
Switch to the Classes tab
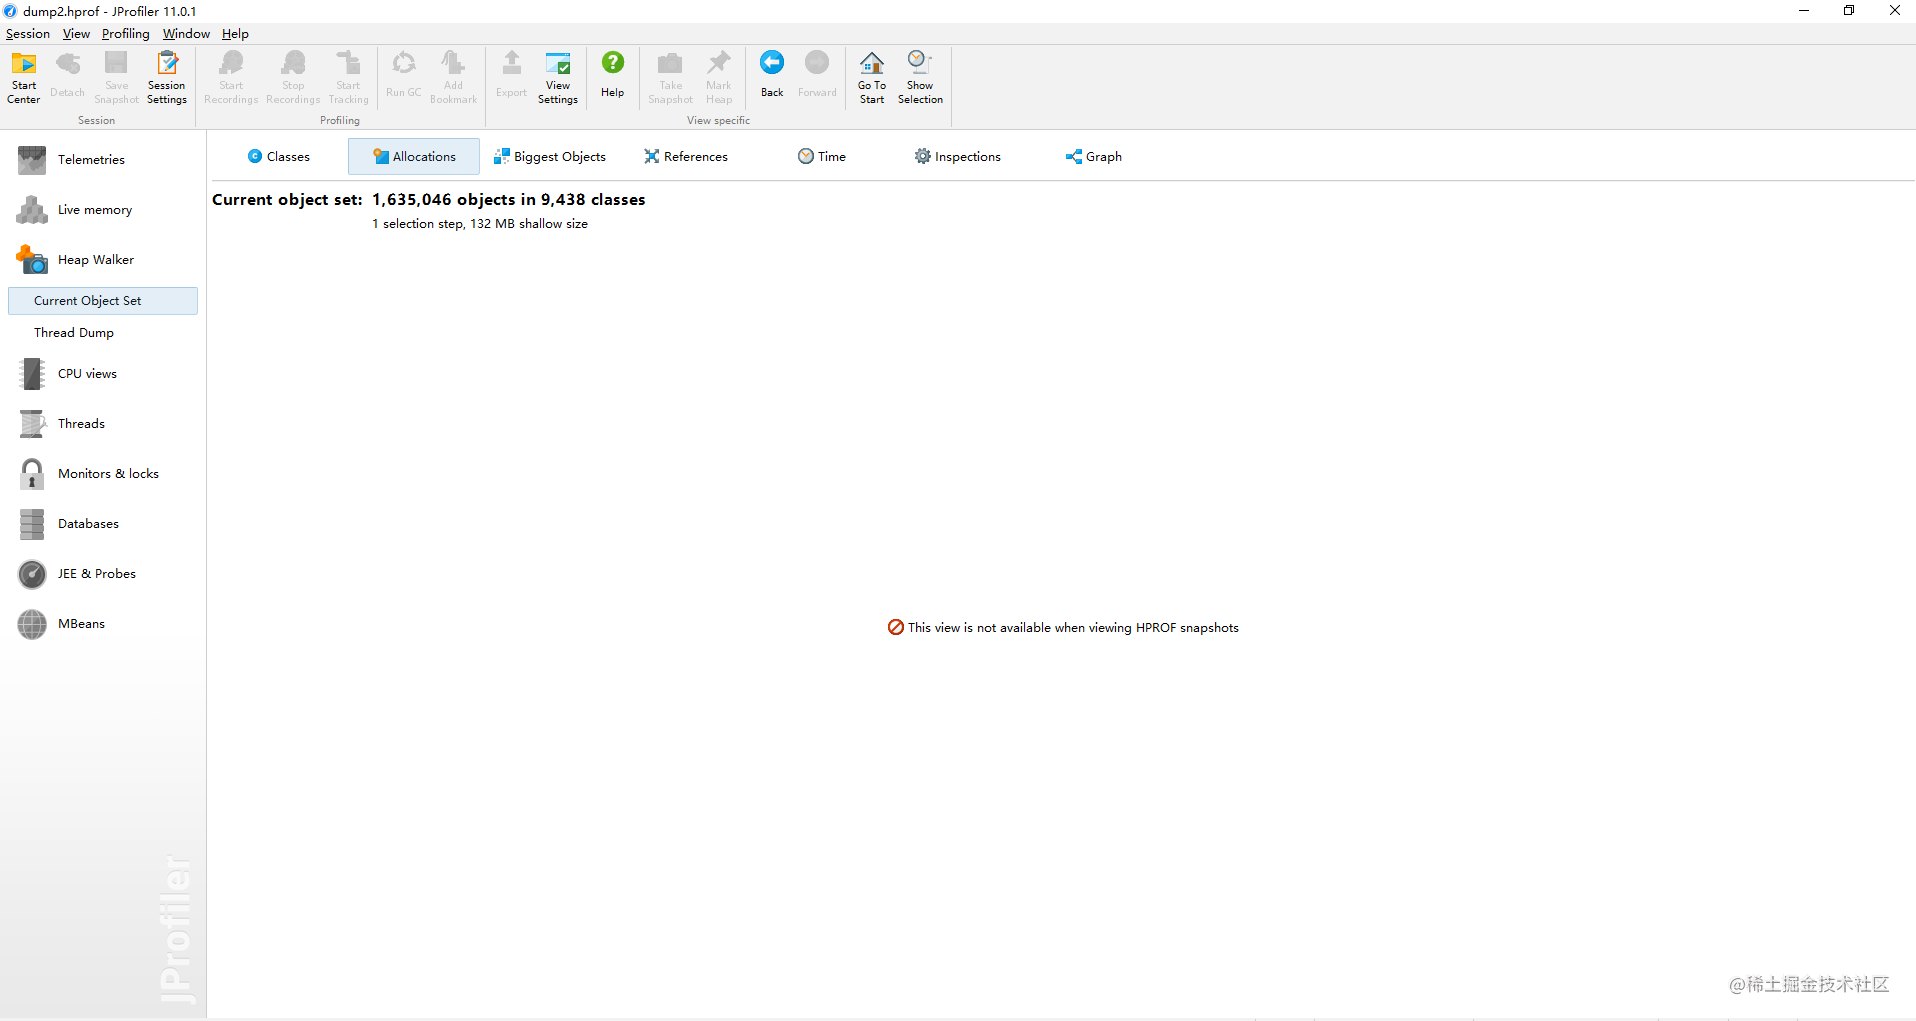point(279,157)
